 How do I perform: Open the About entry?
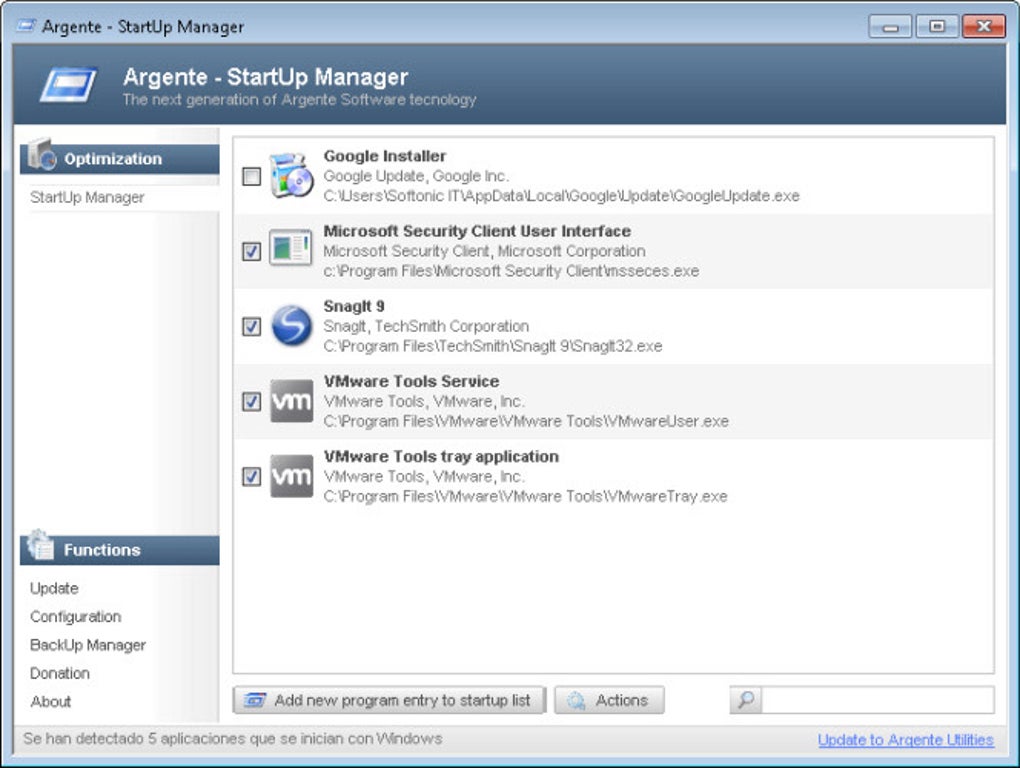pos(51,702)
